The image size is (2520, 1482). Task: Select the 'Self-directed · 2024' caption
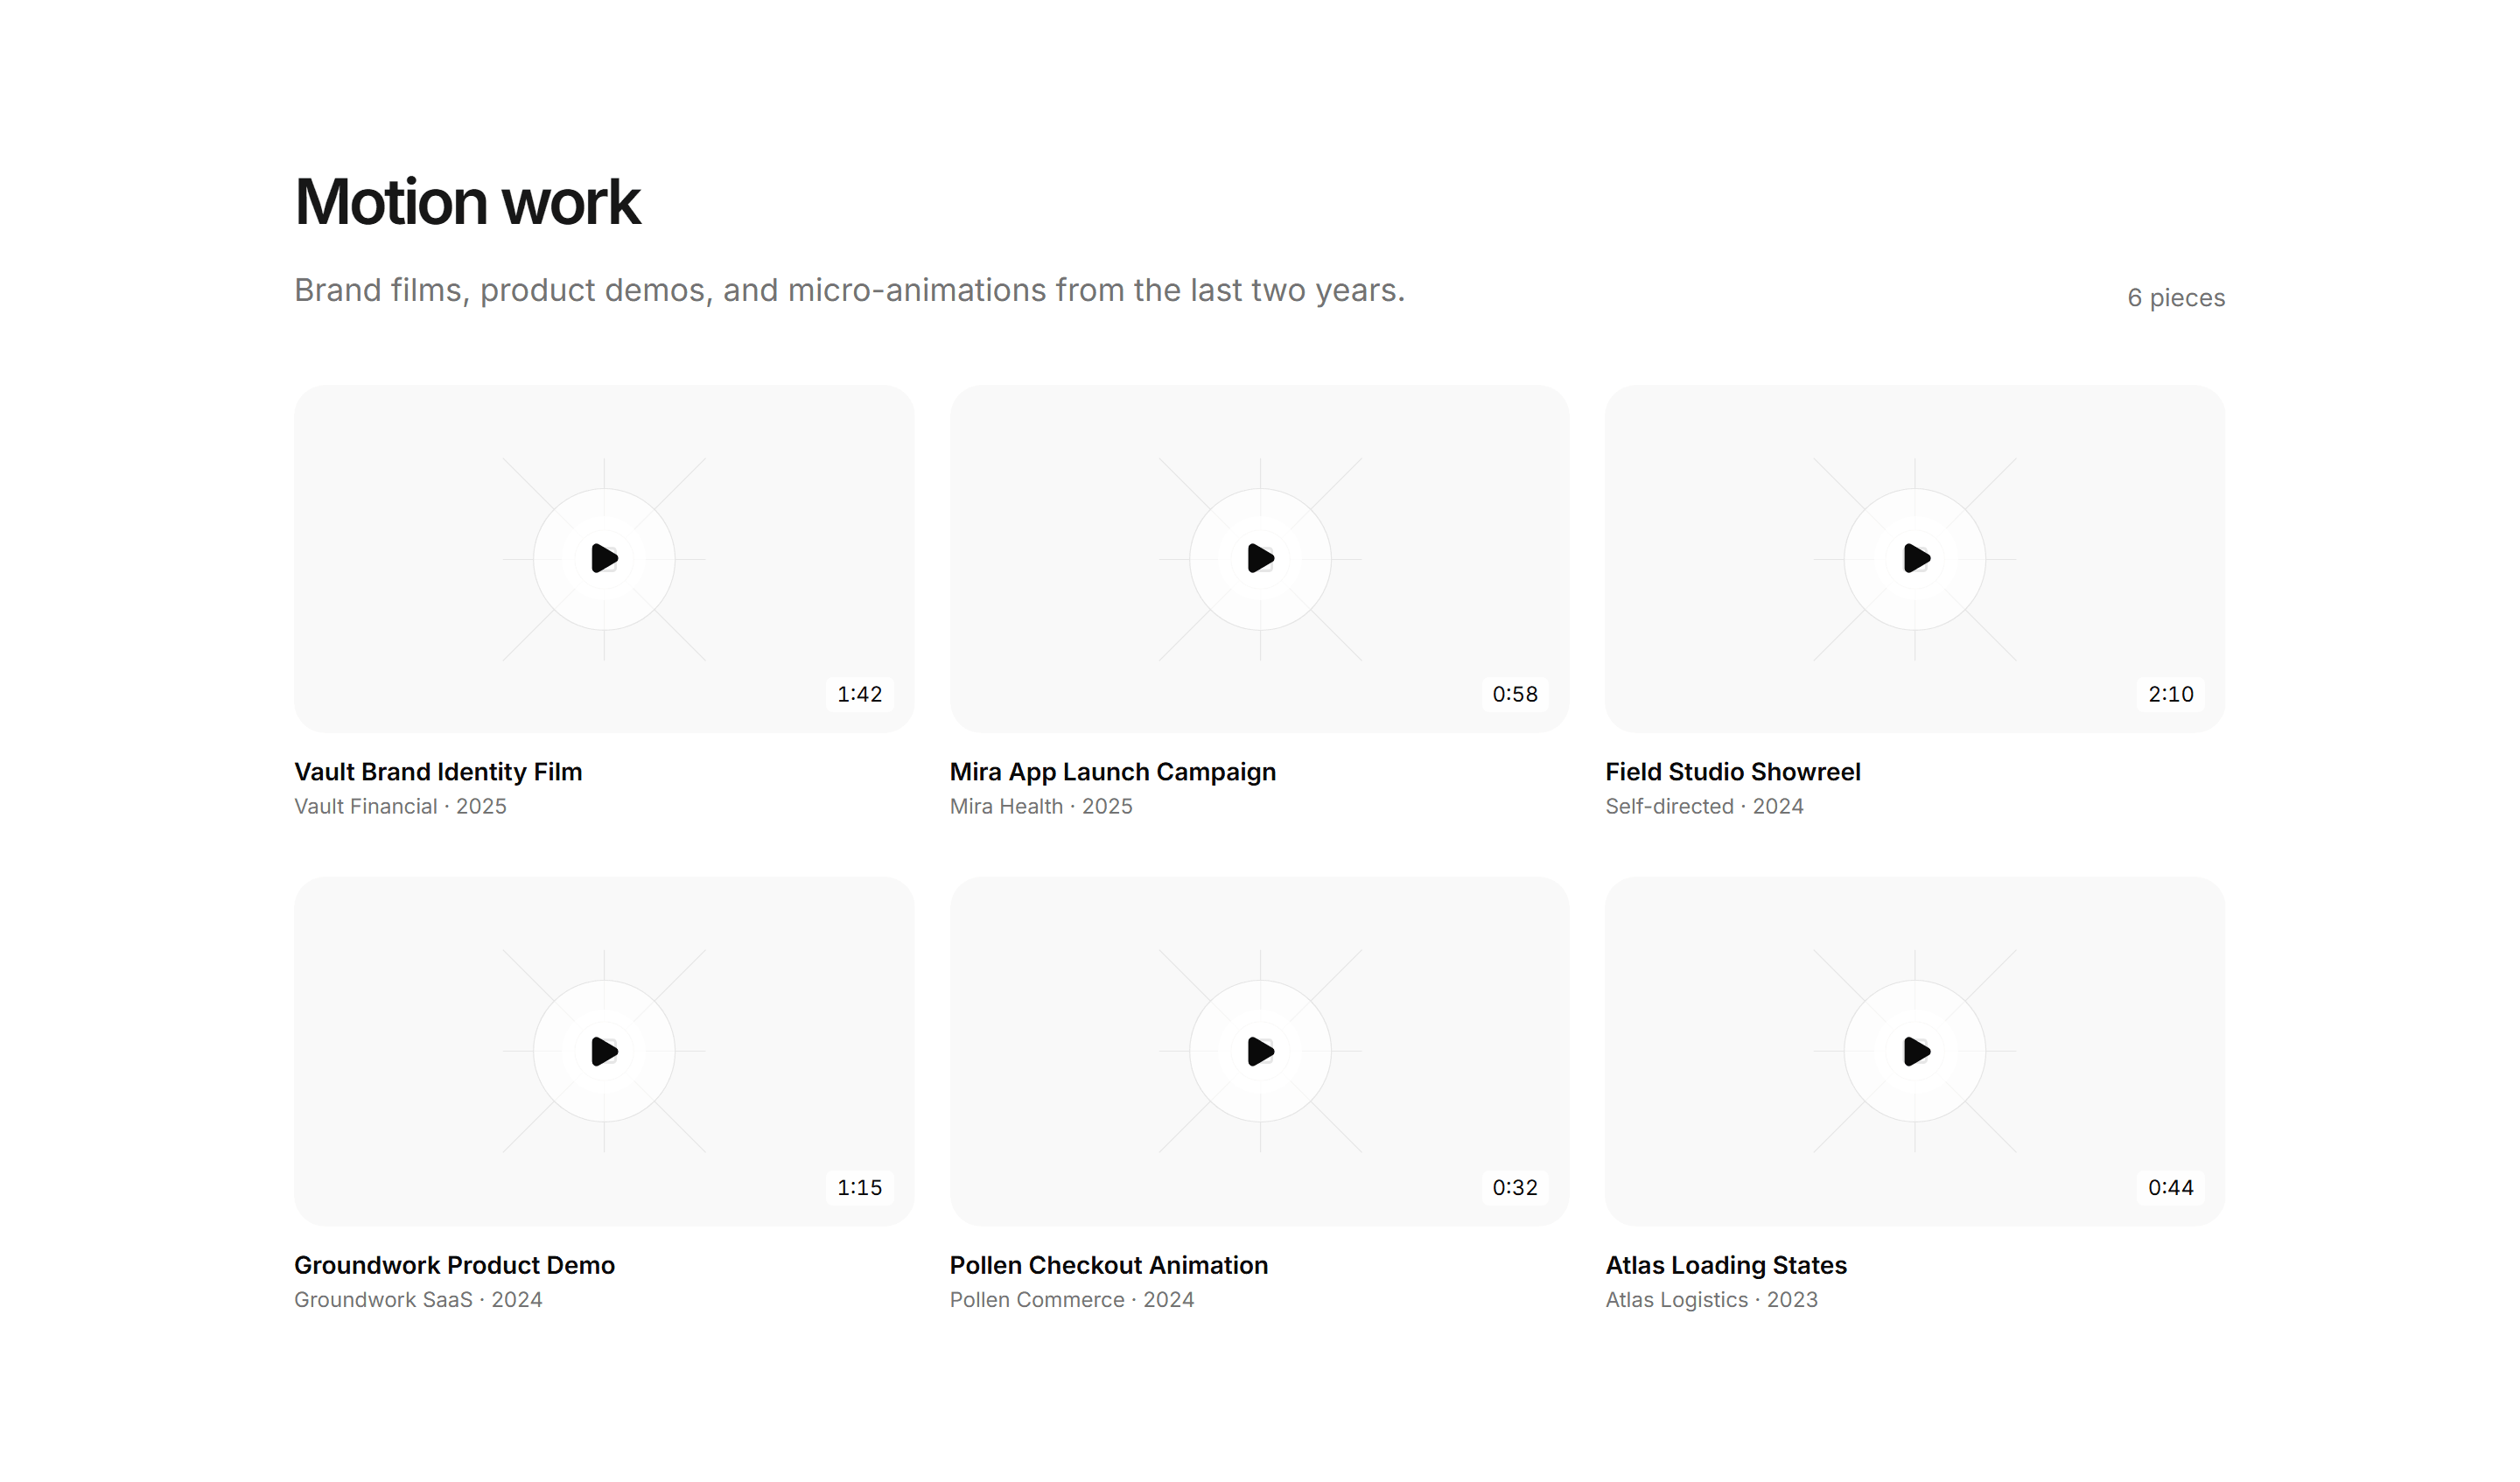point(1704,806)
